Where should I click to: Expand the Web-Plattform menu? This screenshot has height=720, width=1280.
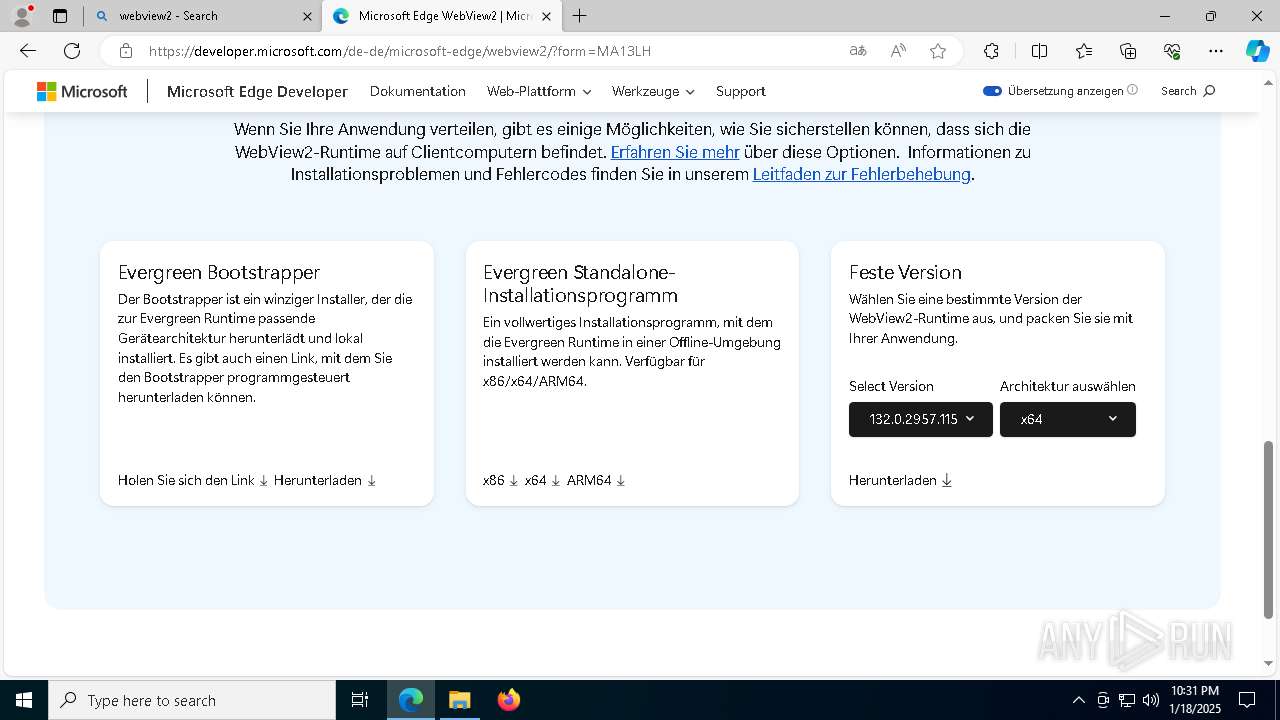[539, 91]
